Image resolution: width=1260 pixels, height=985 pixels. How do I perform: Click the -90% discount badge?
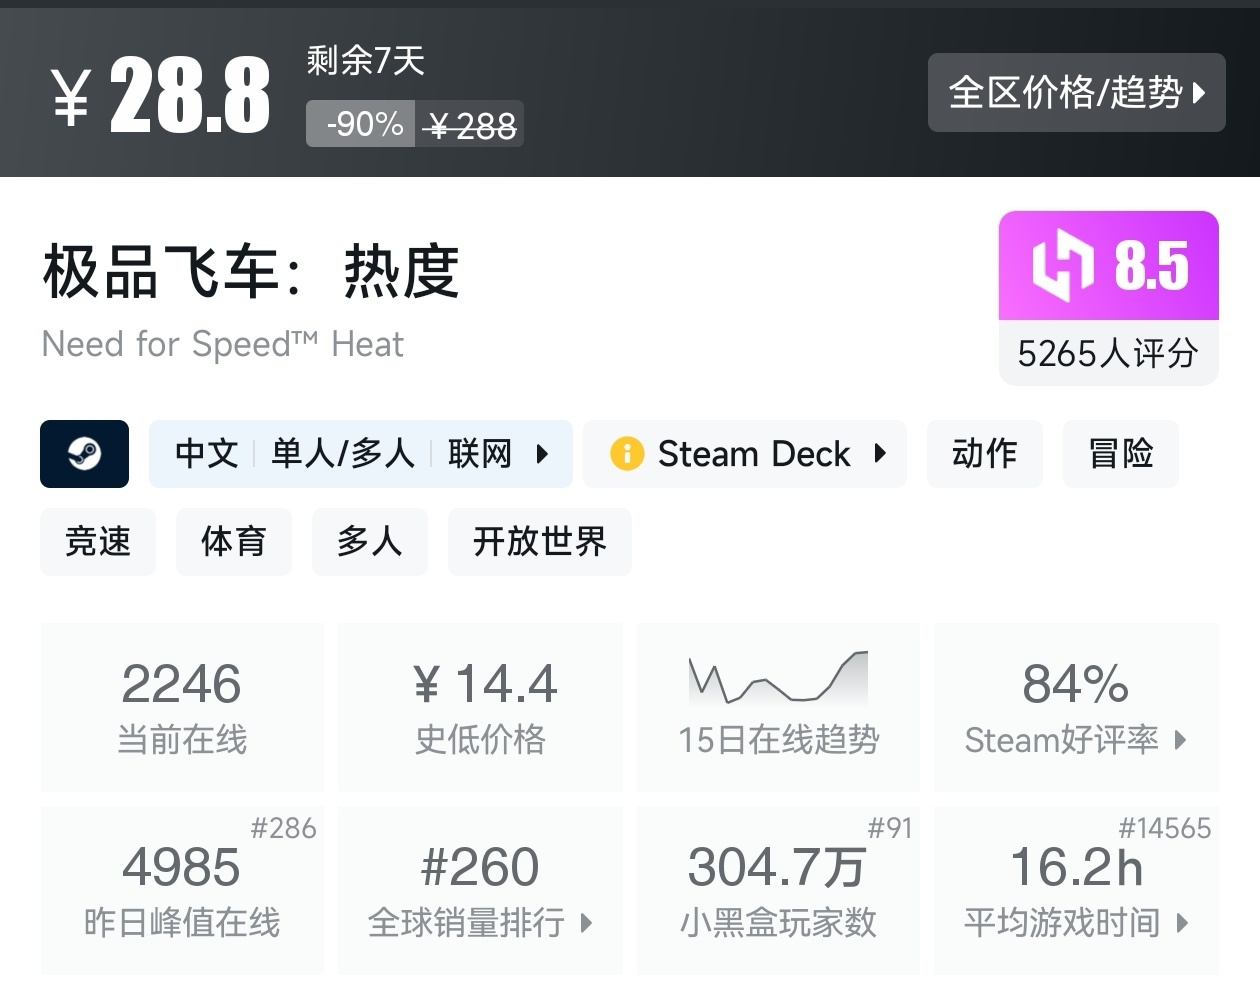pos(361,124)
